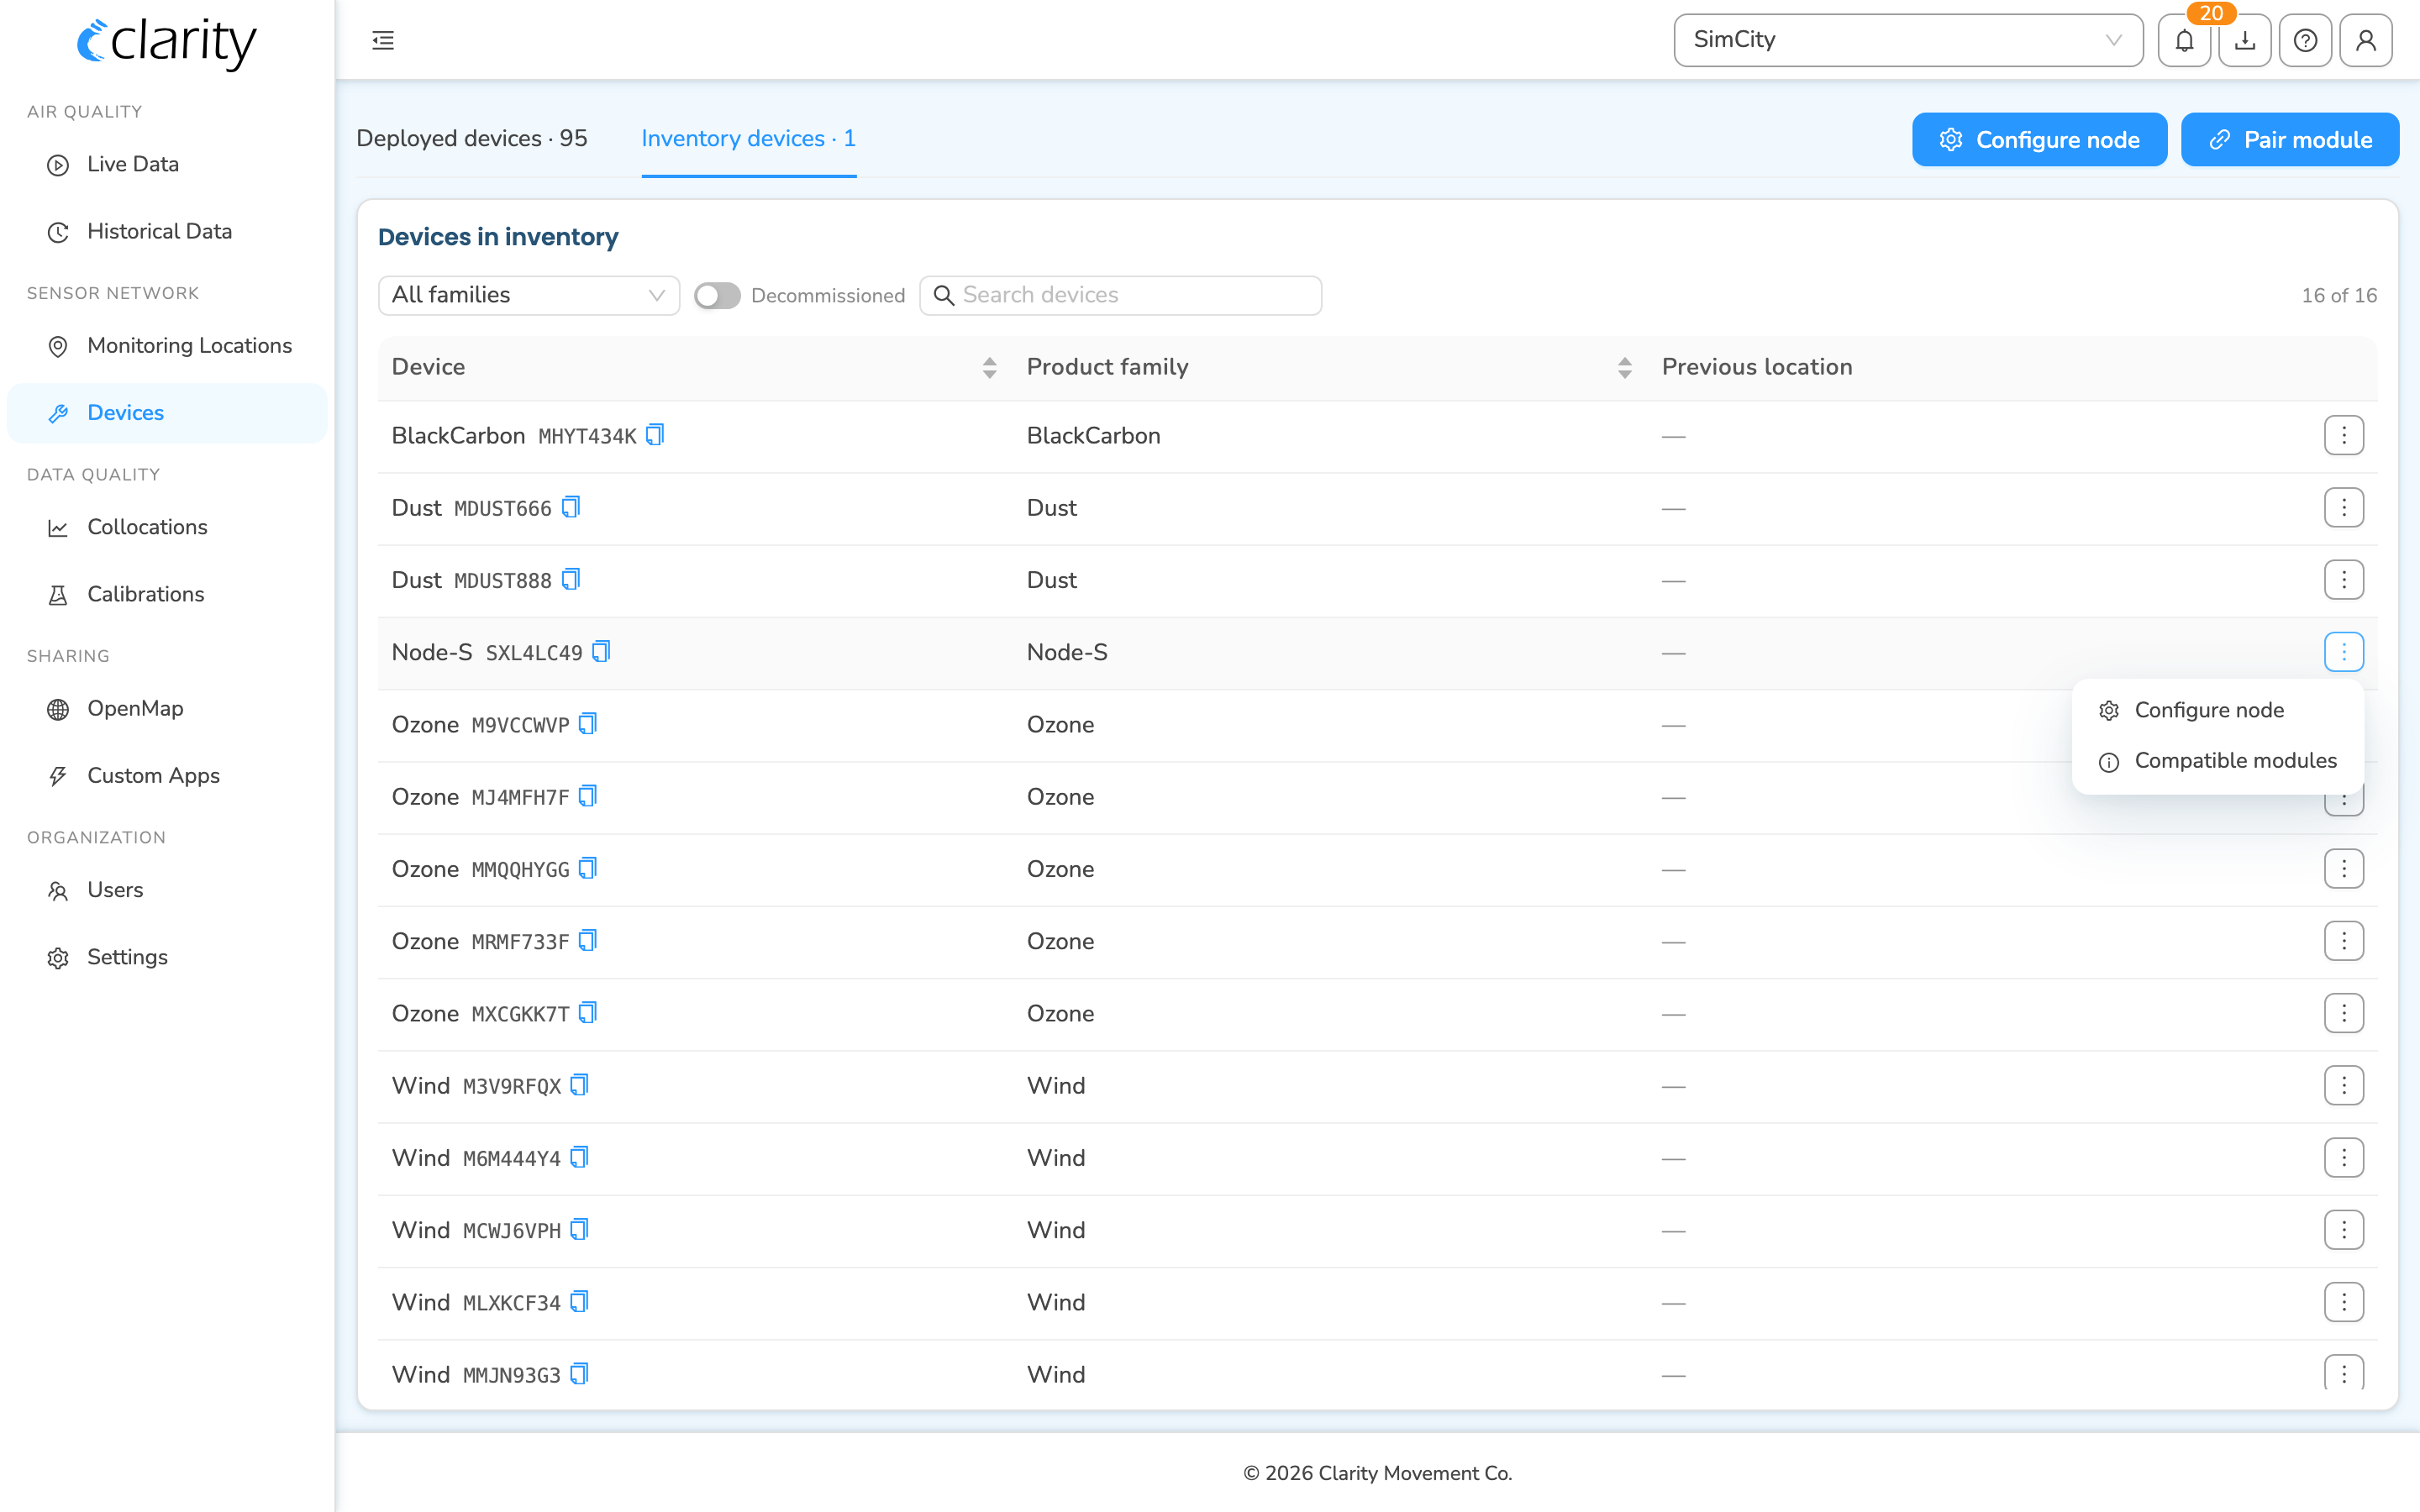Screen dimensions: 2420x1512
Task: Go to Live Data in sidebar
Action: 167,164
